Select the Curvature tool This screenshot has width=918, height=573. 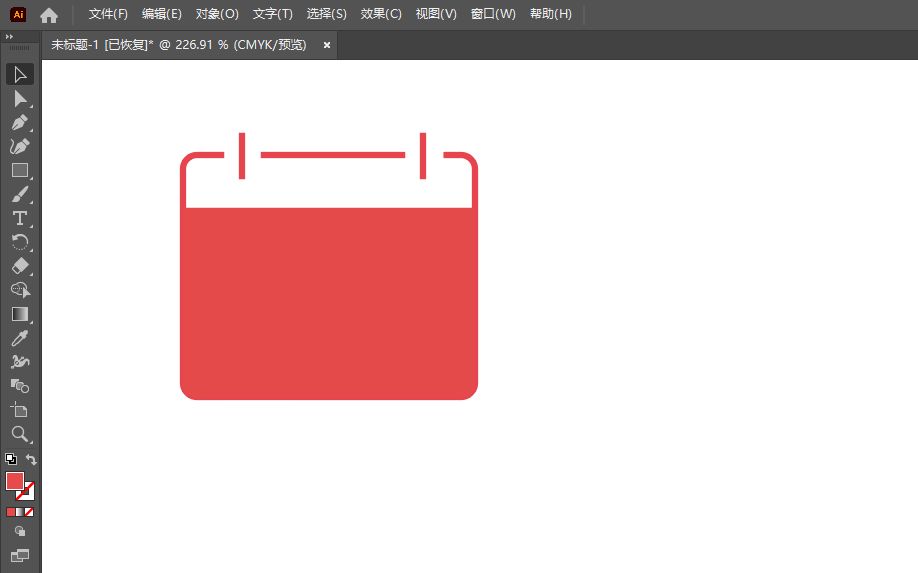20,146
